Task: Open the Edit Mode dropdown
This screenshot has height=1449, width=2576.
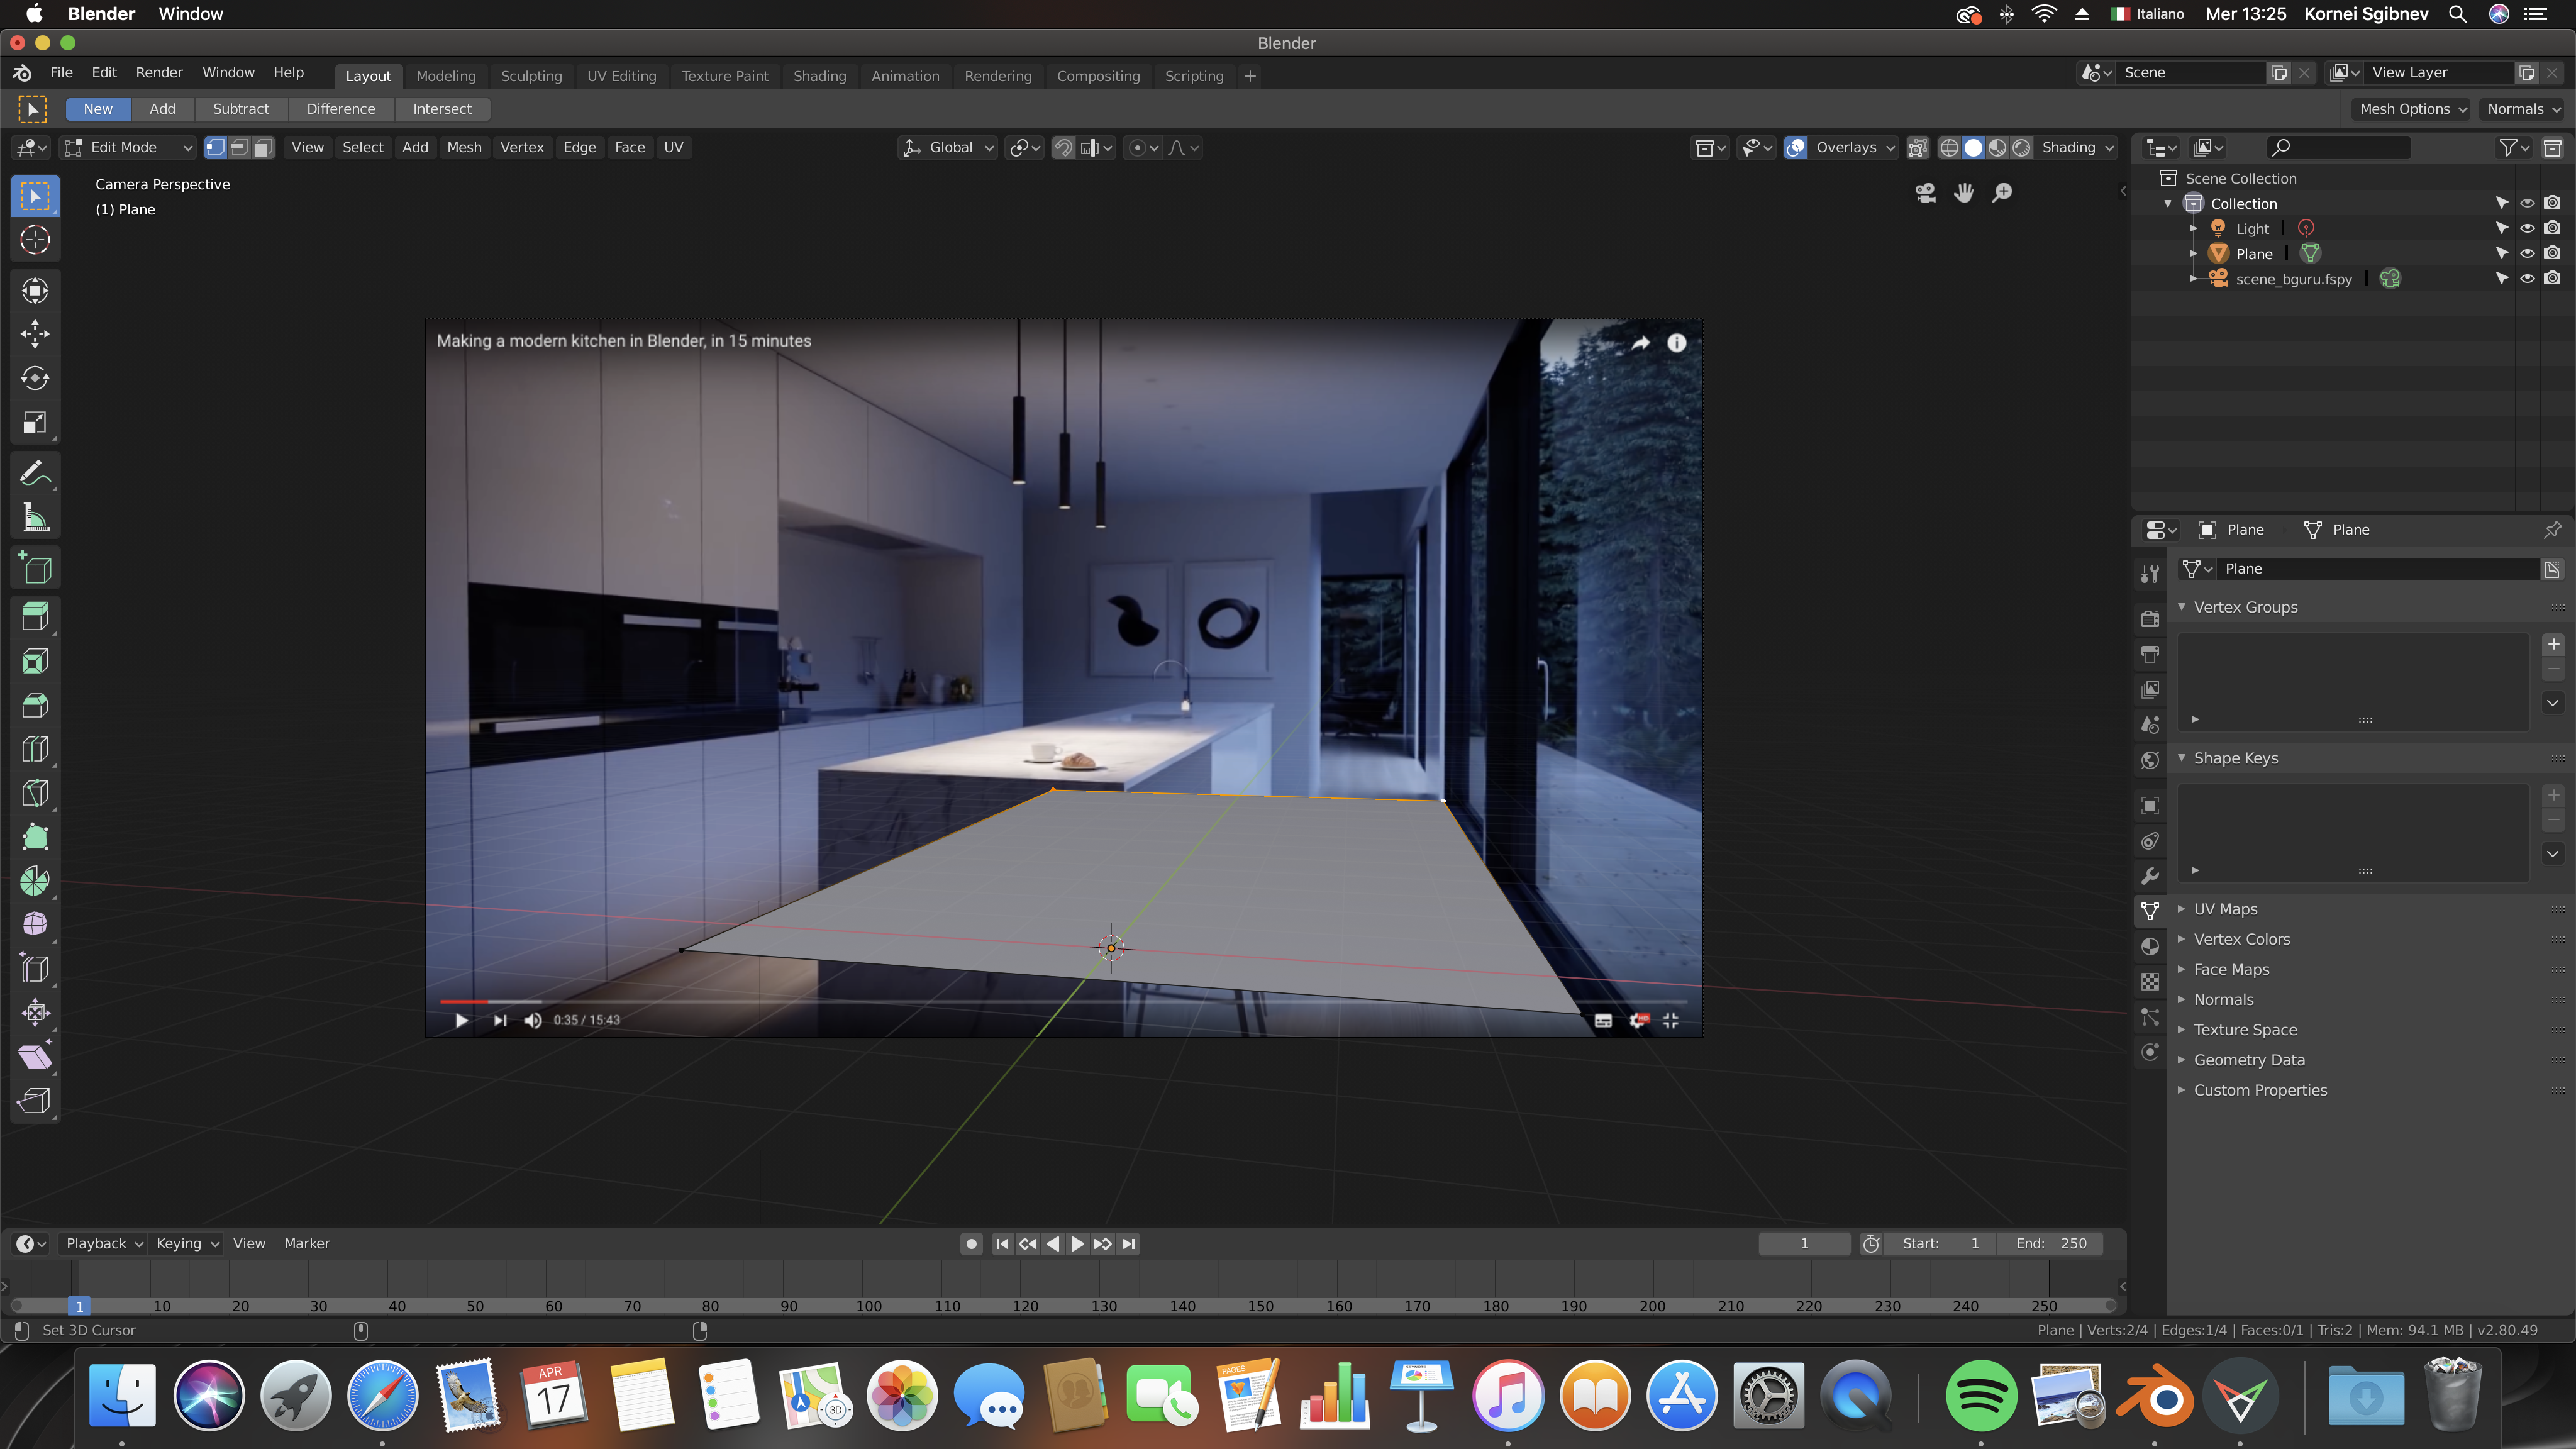Action: tap(128, 148)
